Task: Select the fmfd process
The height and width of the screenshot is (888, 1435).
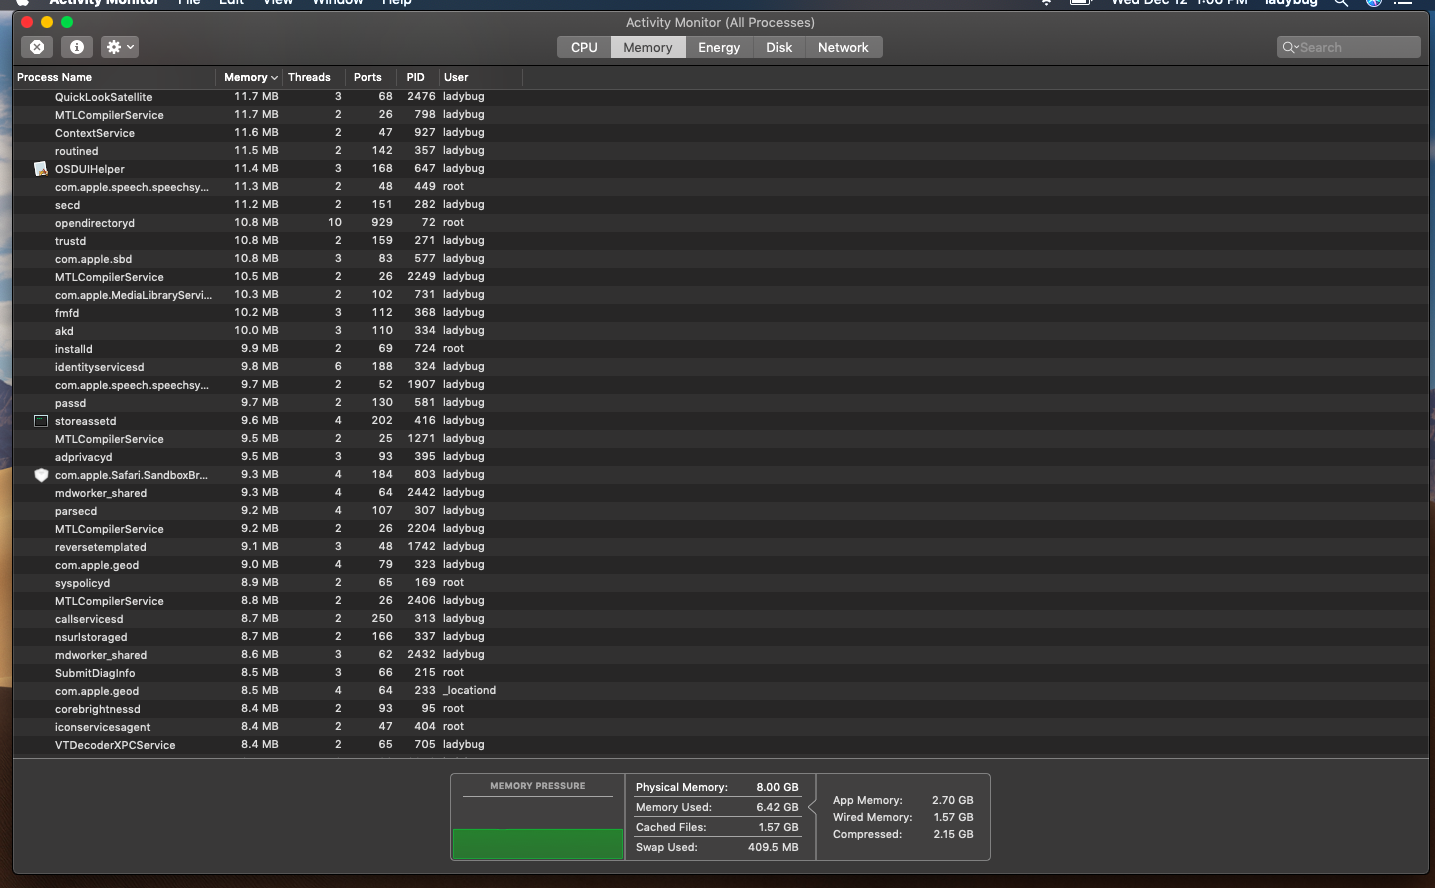Action: pyautogui.click(x=720, y=313)
